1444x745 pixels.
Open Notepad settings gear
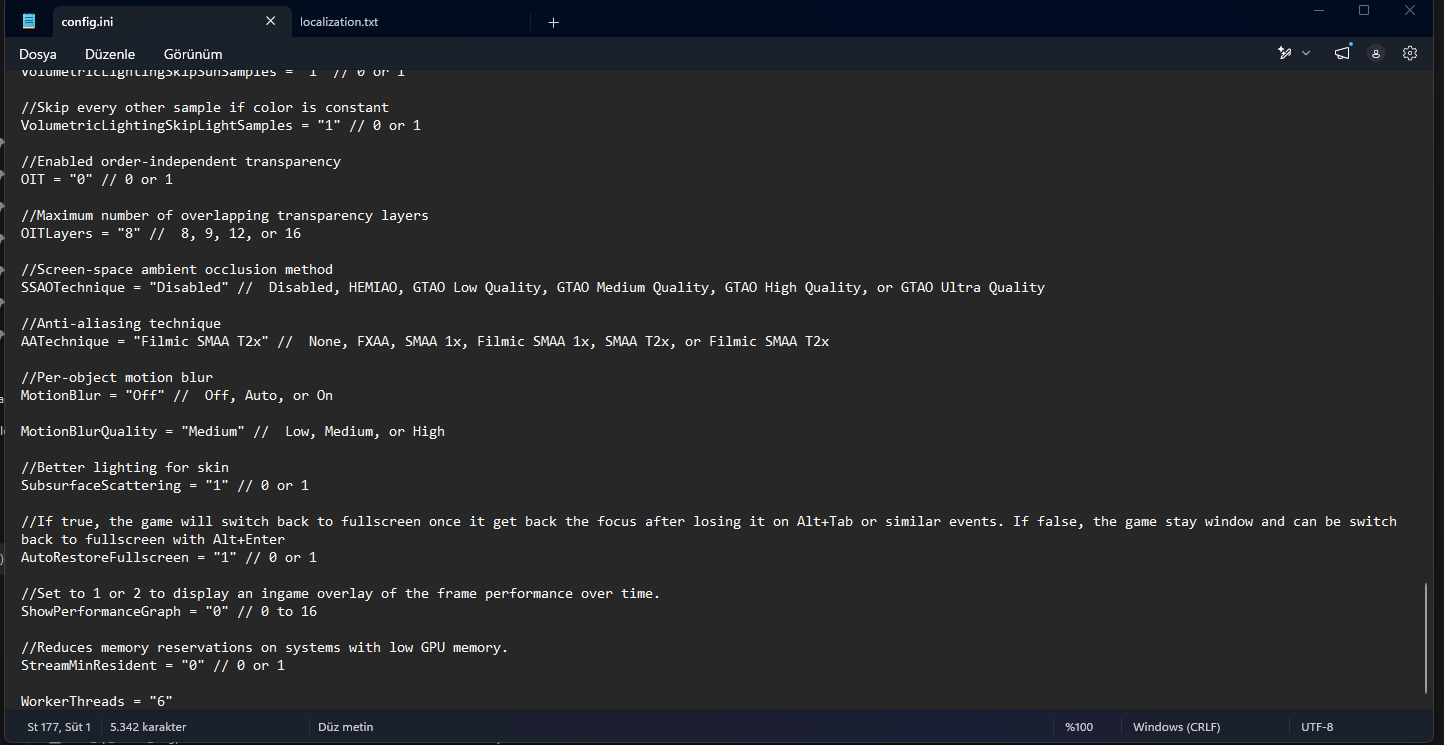(1410, 53)
